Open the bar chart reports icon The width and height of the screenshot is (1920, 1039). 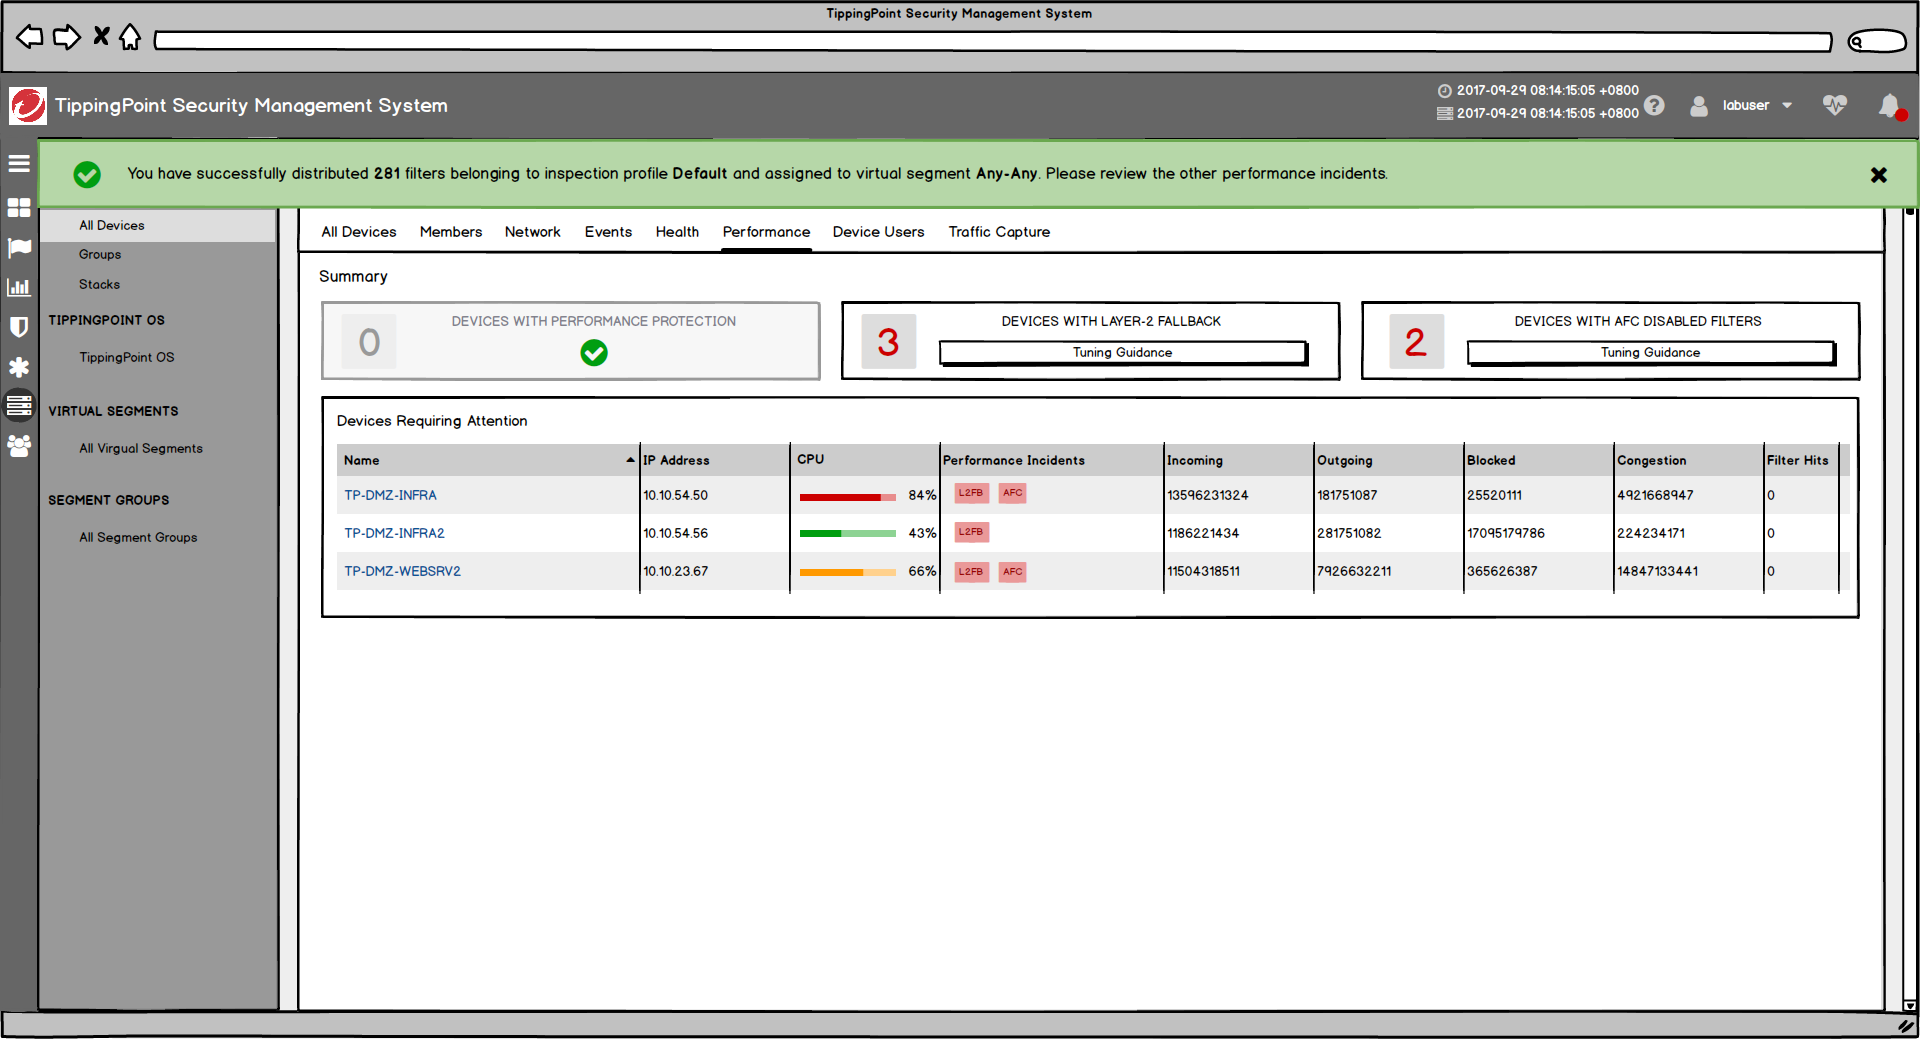point(19,287)
